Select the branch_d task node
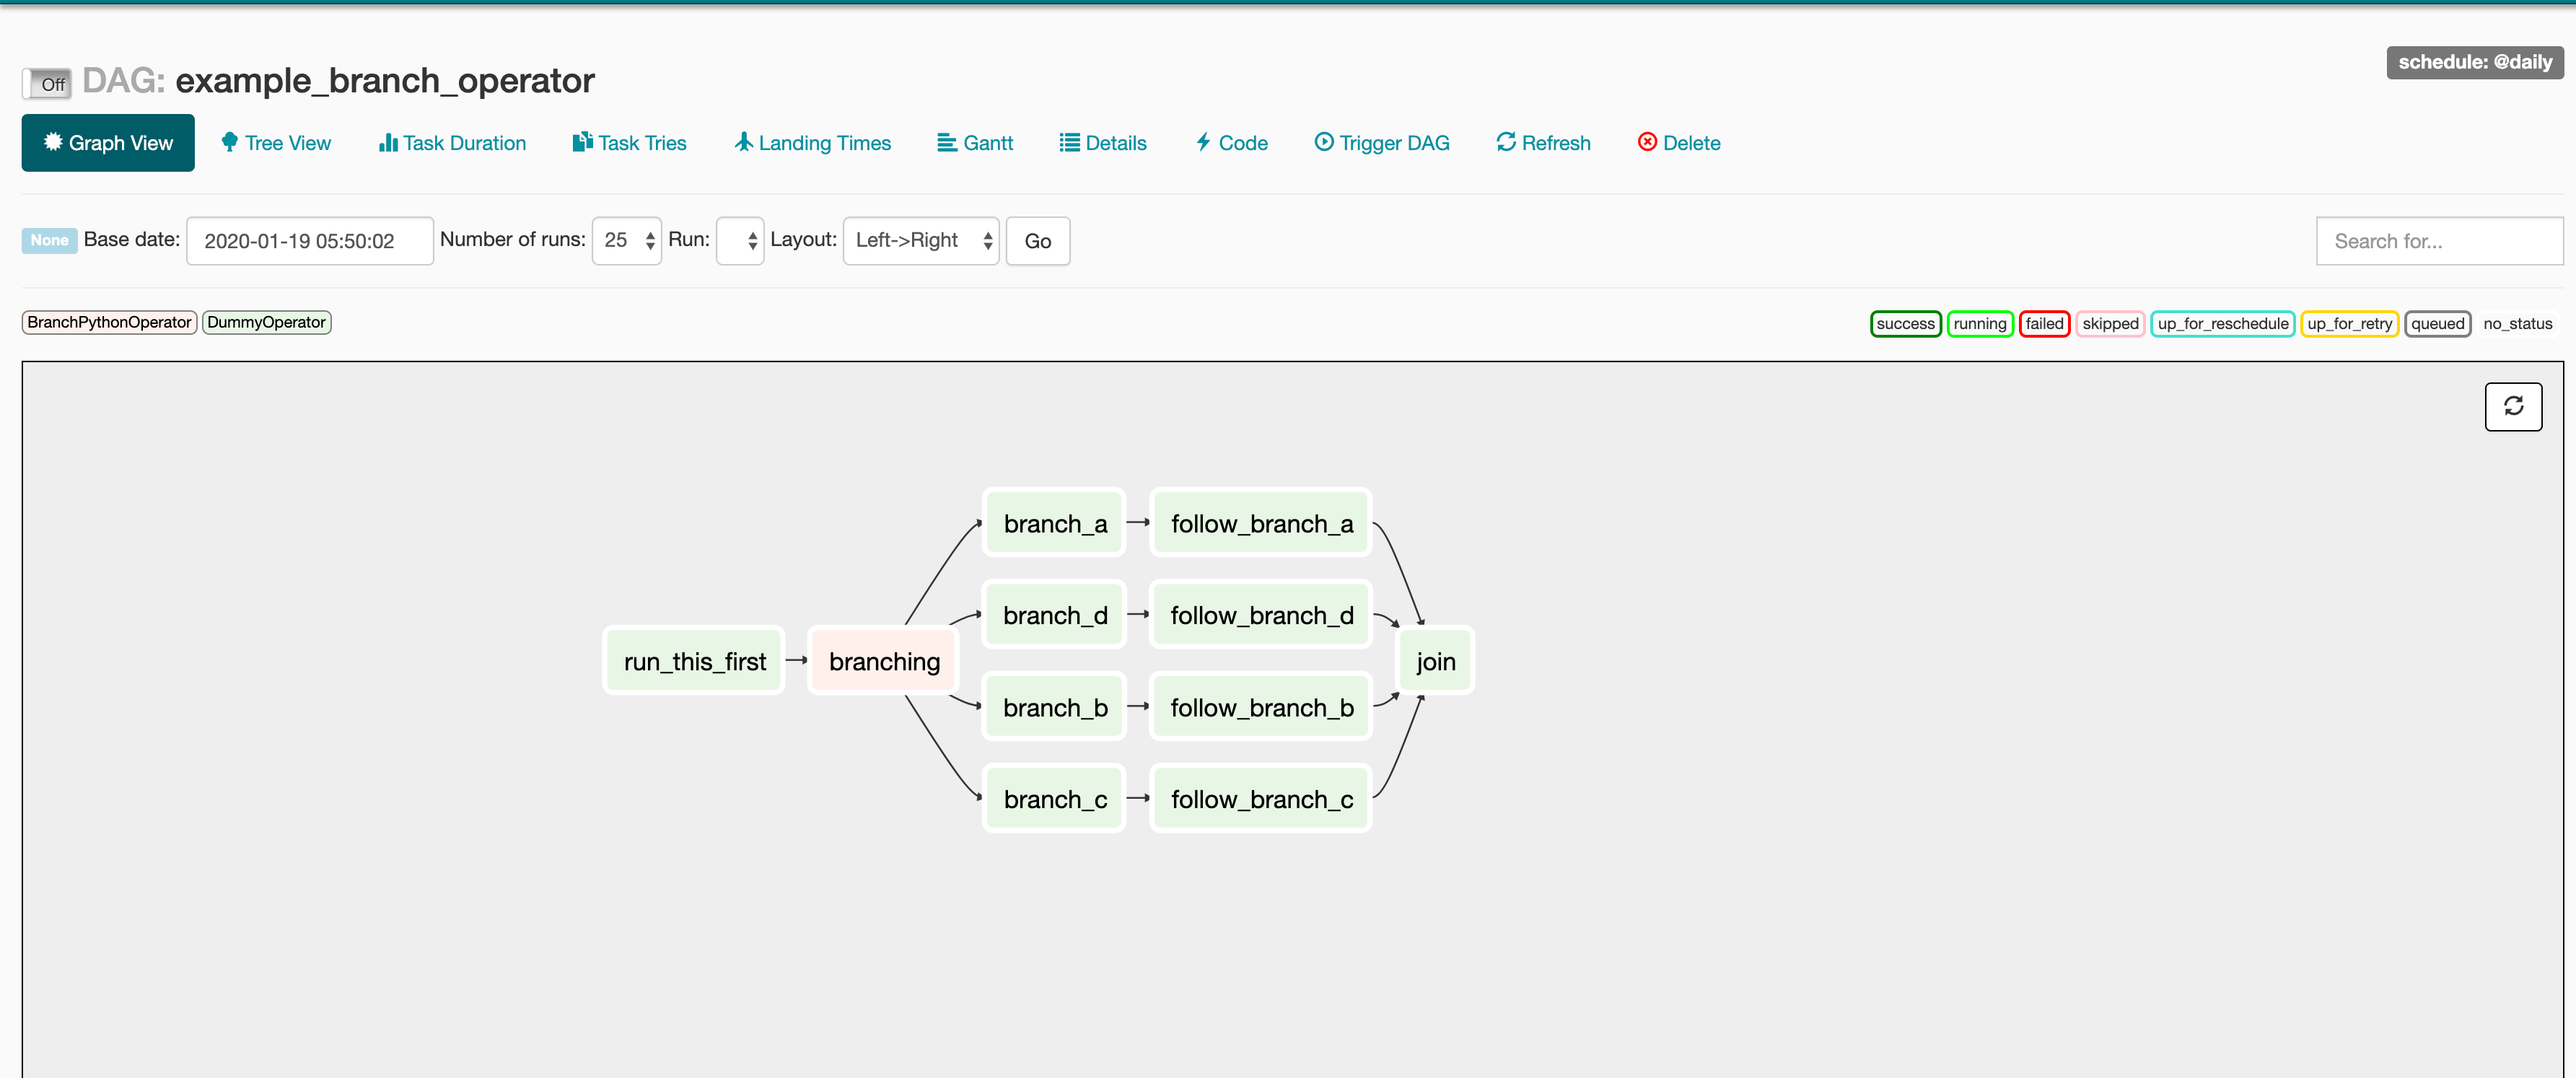The width and height of the screenshot is (2576, 1078). [1055, 615]
